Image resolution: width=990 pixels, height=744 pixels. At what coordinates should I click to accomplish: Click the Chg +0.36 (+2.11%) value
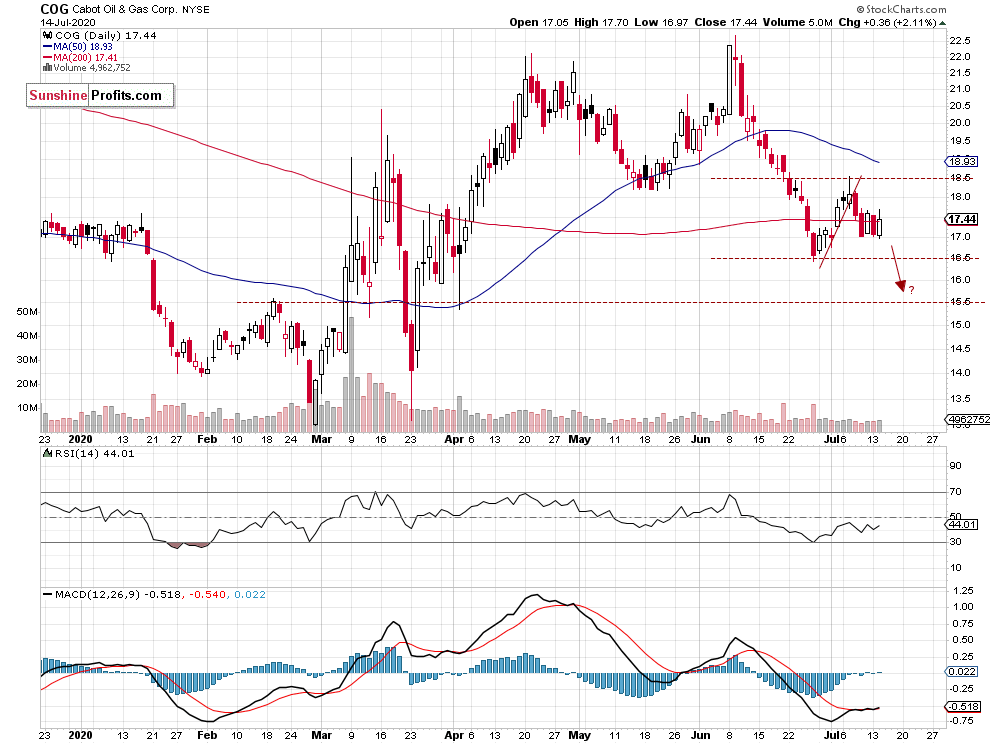tap(887, 22)
